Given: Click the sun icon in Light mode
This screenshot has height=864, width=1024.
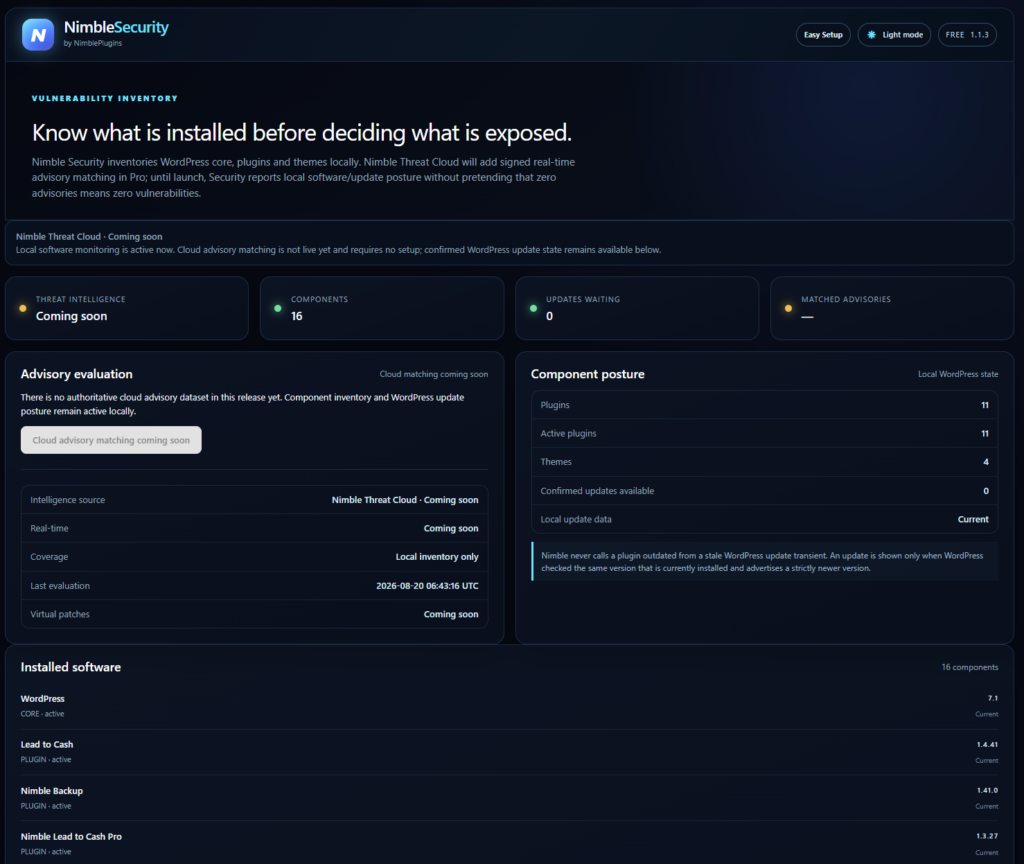Looking at the screenshot, I should (x=871, y=35).
